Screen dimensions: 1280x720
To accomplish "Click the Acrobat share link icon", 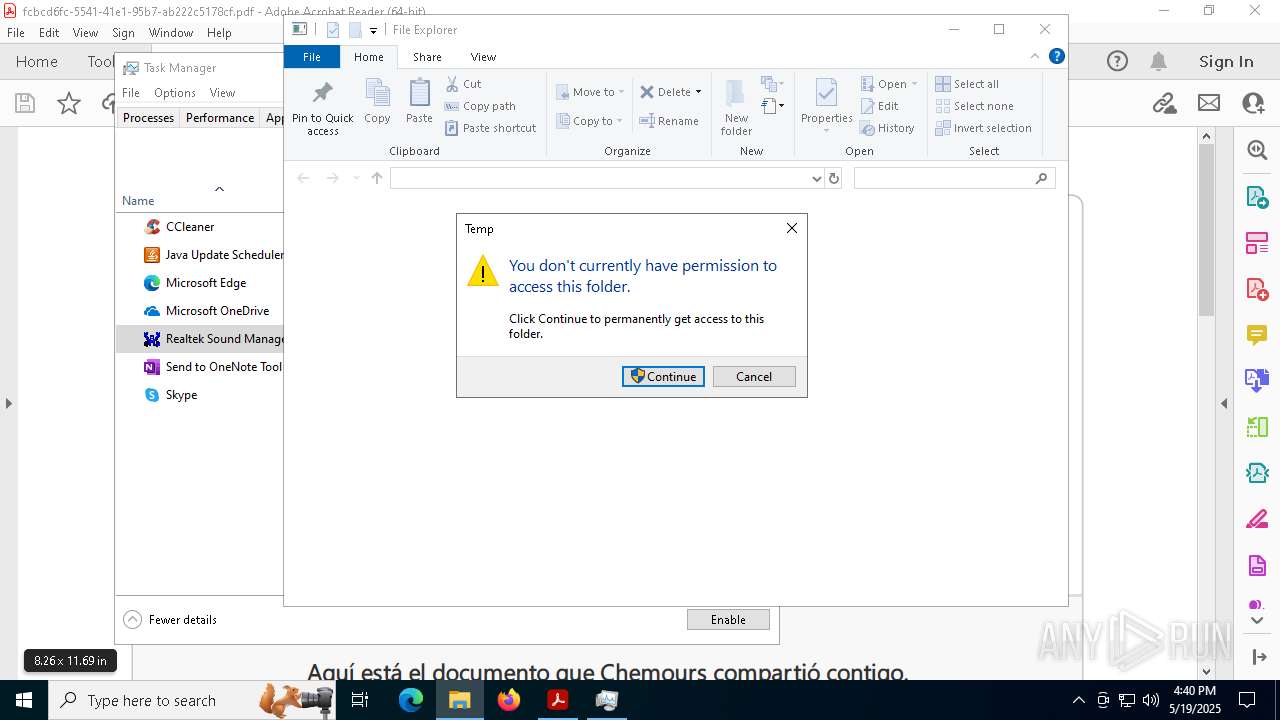I will (1163, 102).
